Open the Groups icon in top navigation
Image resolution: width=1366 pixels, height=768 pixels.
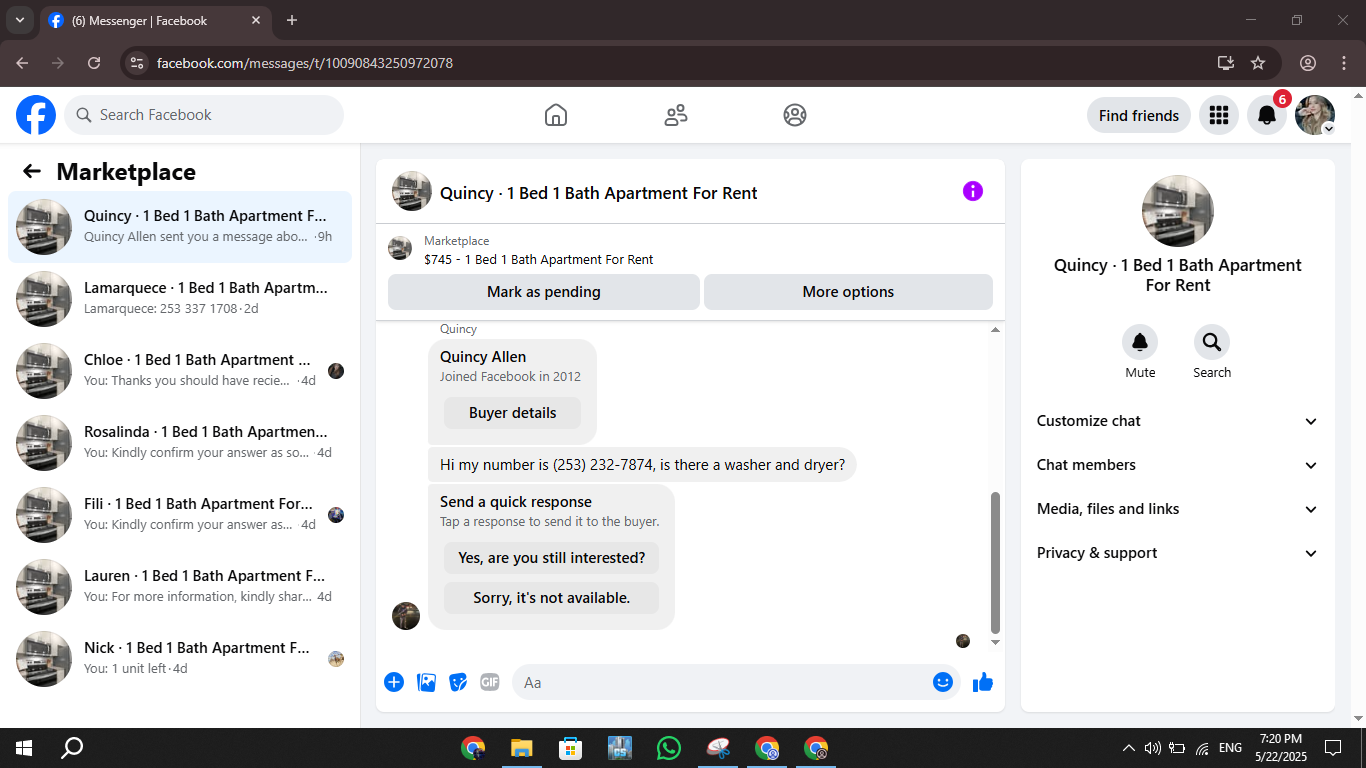pyautogui.click(x=795, y=115)
